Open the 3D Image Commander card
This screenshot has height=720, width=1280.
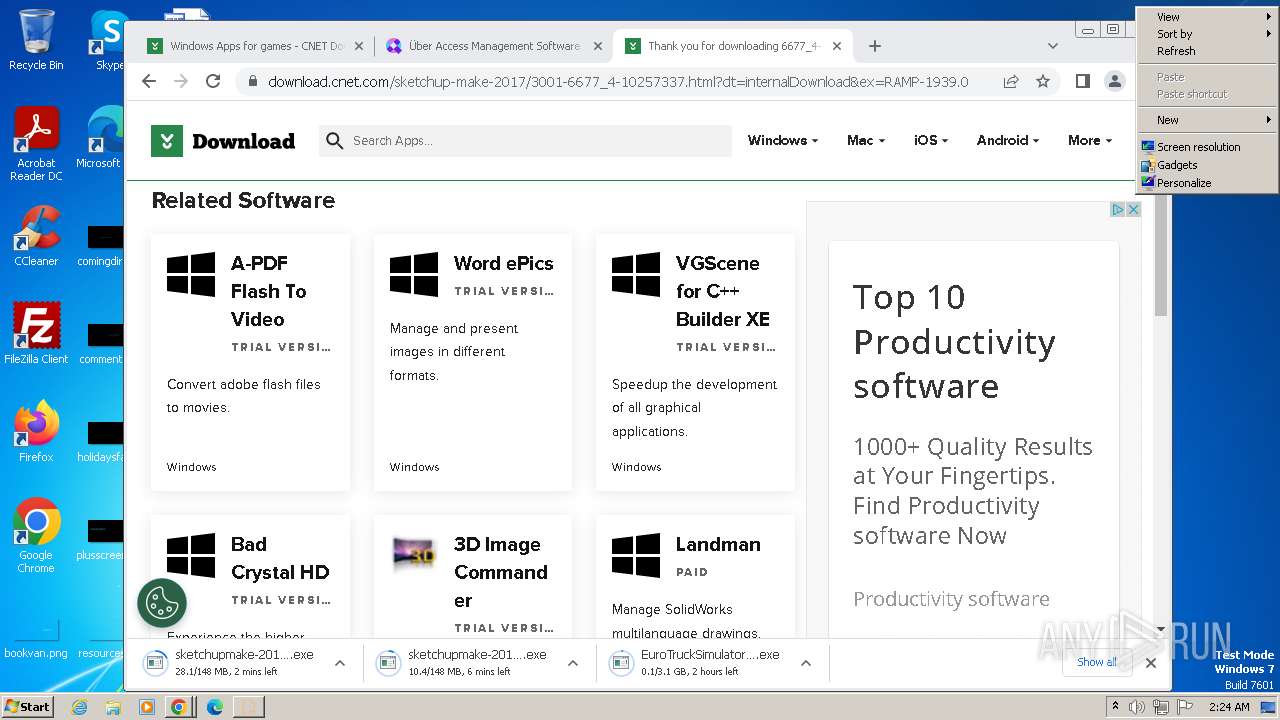(x=473, y=578)
